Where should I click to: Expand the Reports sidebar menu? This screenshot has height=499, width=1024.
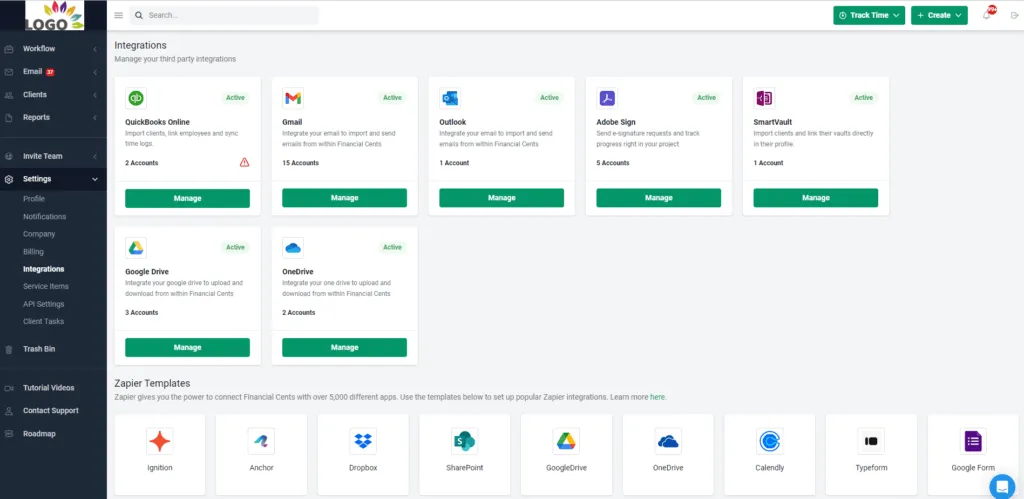(53, 118)
